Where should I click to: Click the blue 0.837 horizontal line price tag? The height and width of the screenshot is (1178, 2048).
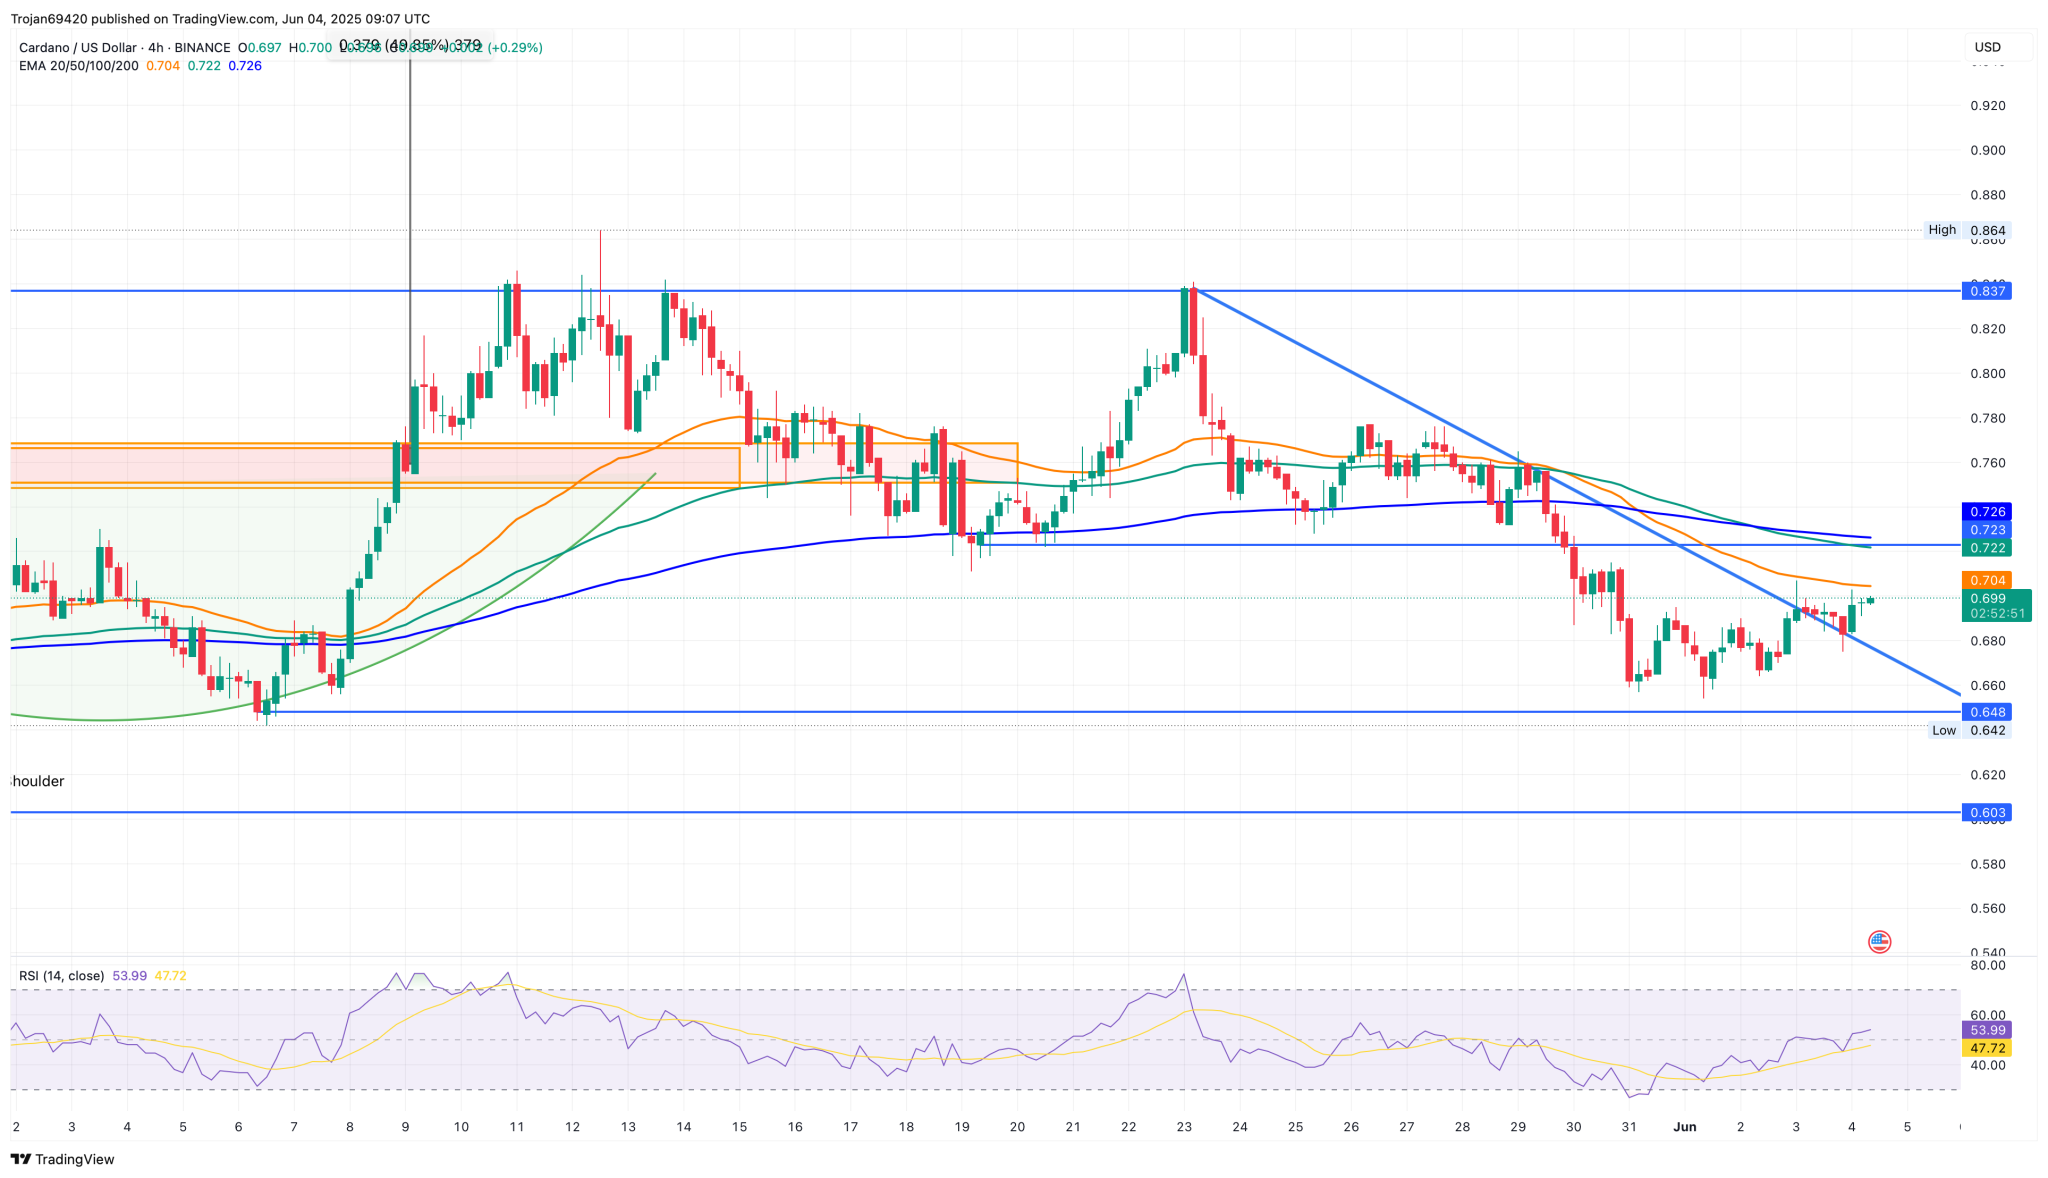(x=1986, y=291)
